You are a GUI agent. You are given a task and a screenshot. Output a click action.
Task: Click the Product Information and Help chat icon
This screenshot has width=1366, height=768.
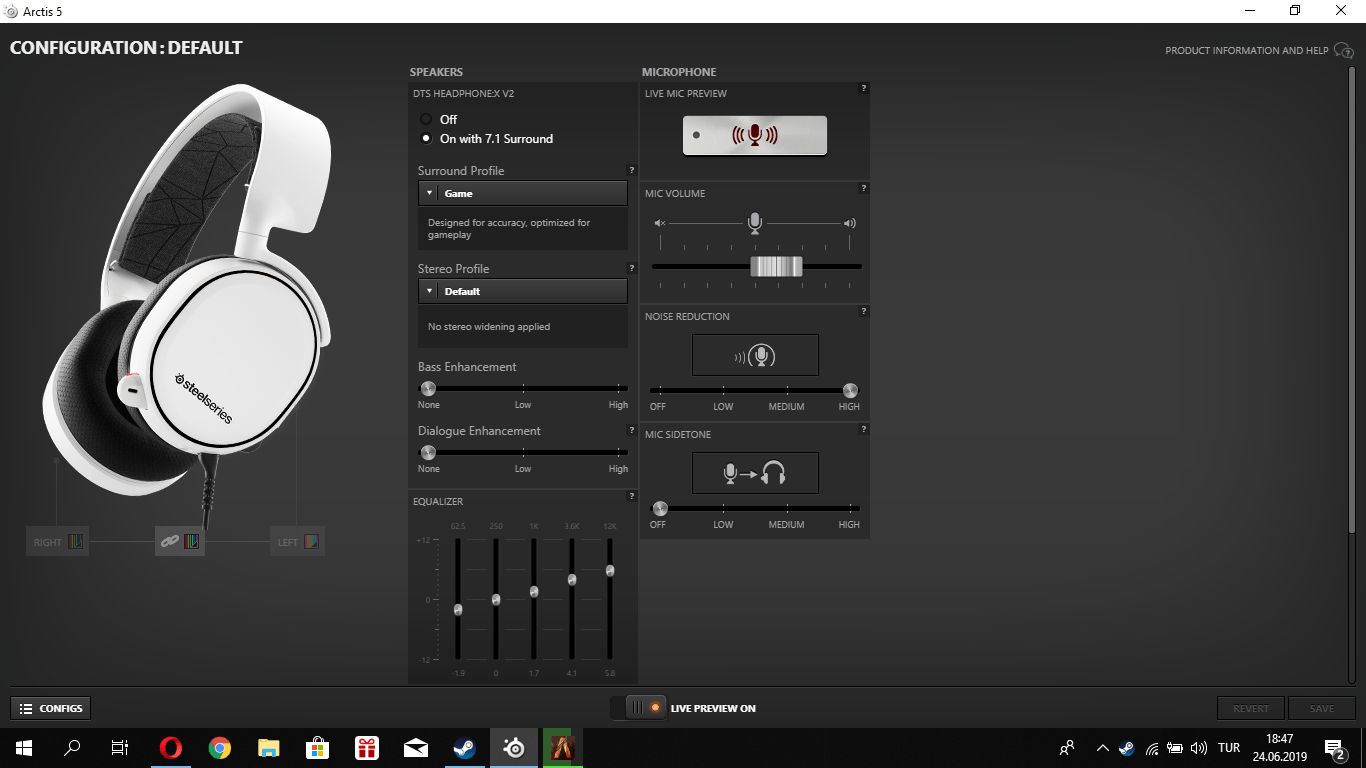point(1344,51)
